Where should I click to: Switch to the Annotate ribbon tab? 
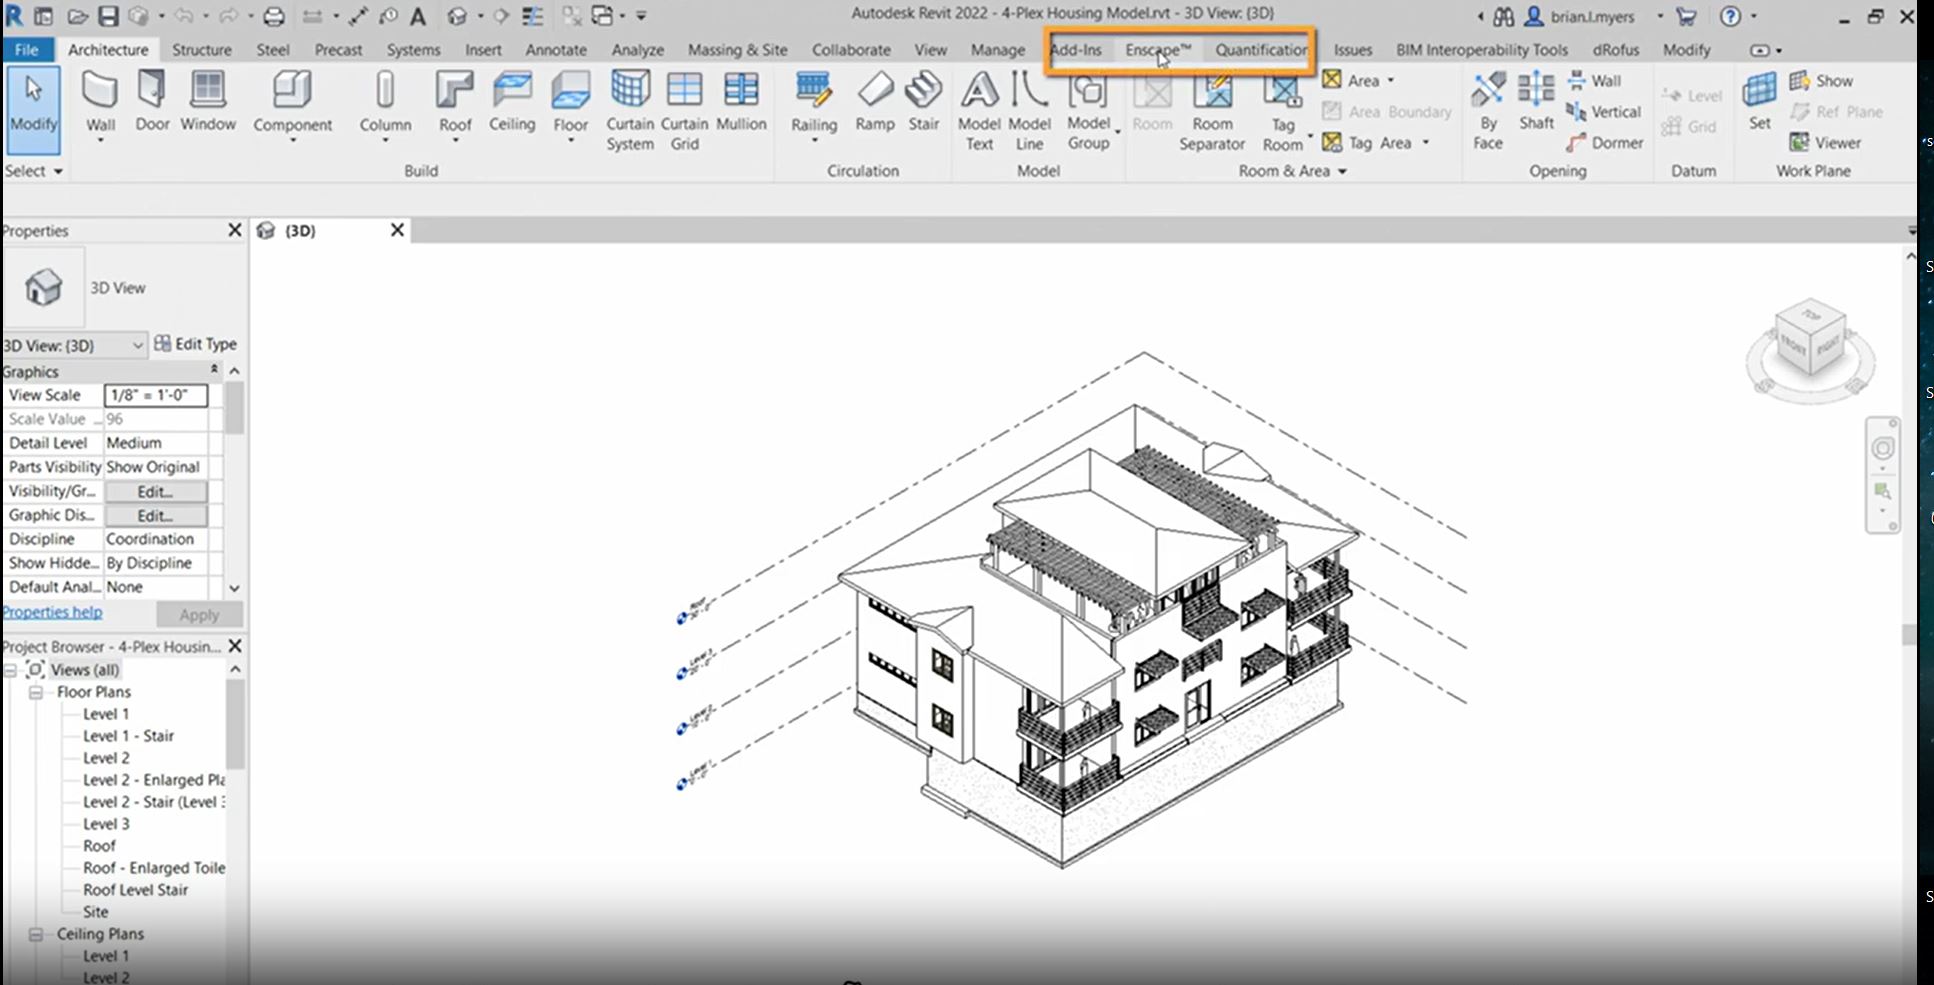coord(556,49)
